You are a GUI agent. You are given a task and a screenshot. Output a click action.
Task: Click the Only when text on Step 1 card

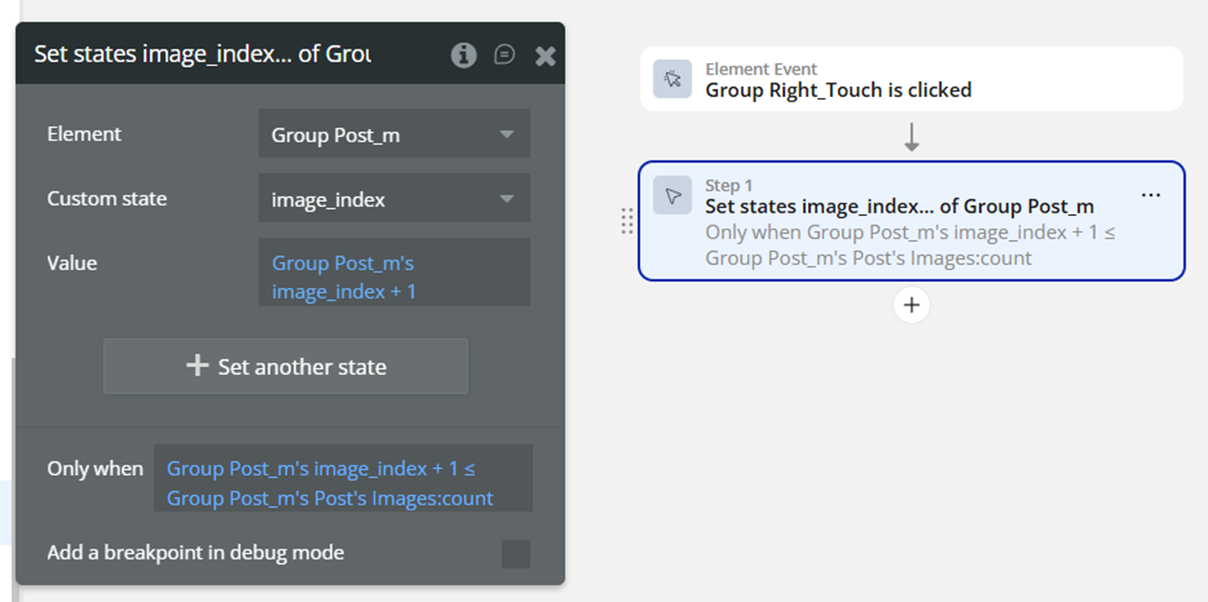tap(909, 245)
